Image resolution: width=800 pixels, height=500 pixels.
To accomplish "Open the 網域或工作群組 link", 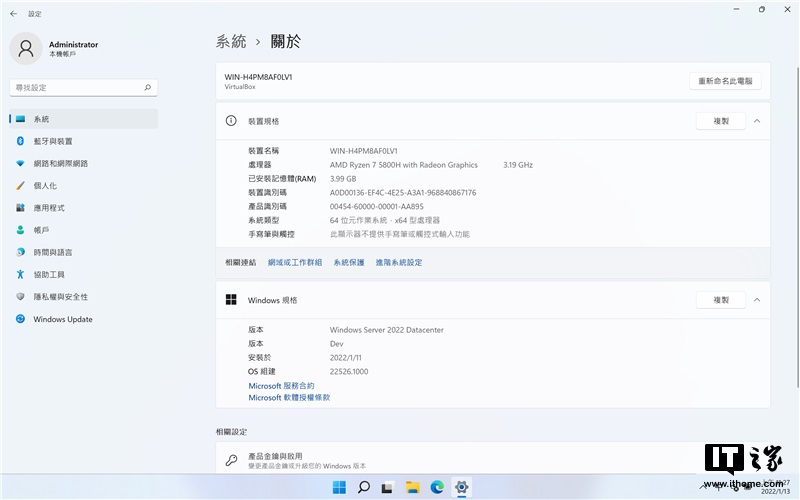I will (x=295, y=262).
